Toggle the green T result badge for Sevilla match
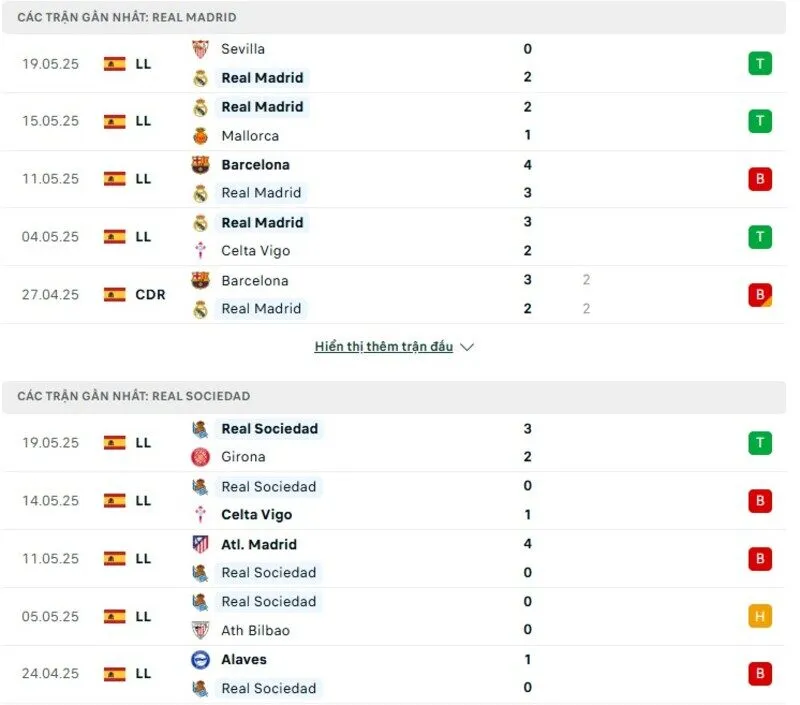Viewport: 800px width, 705px height. [x=760, y=63]
